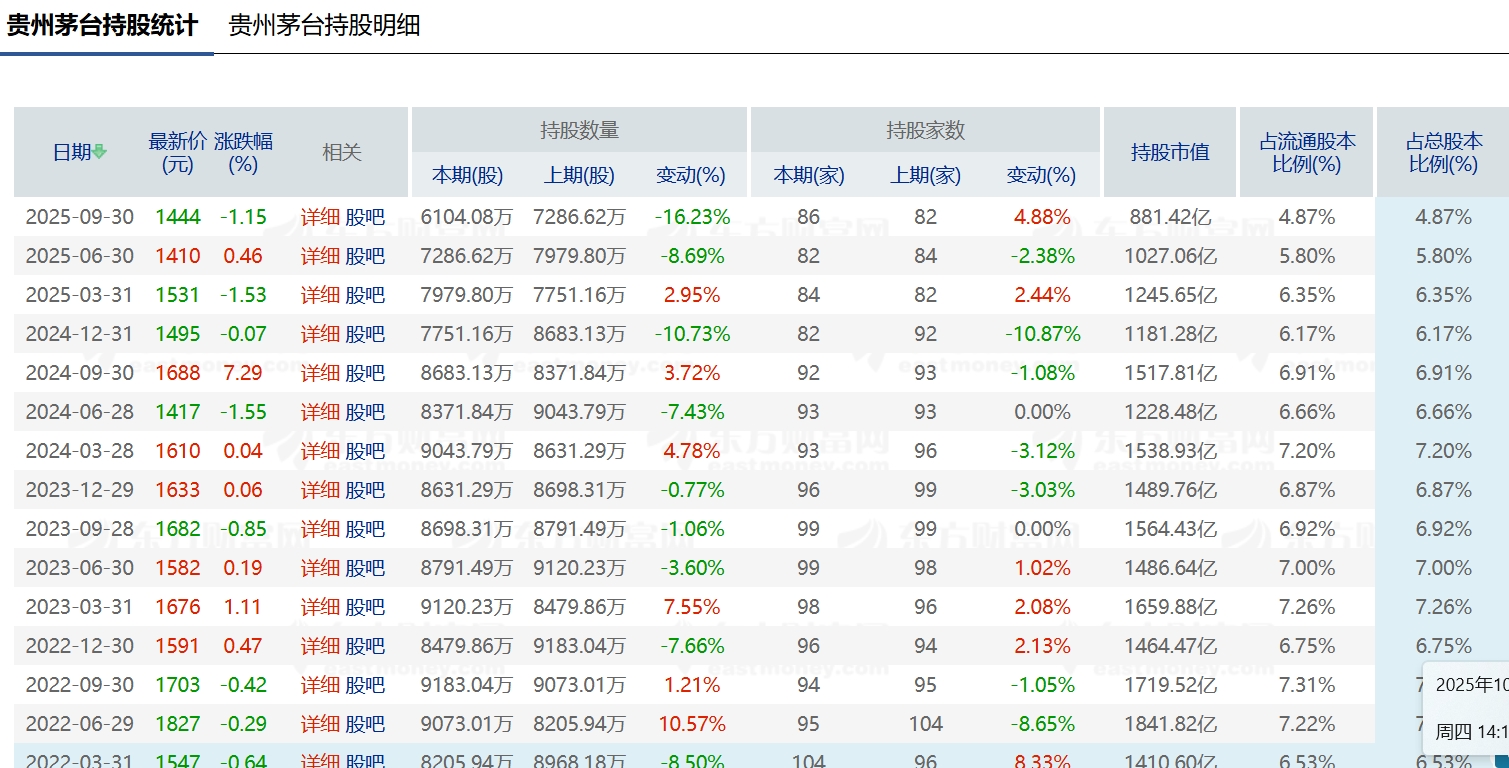This screenshot has height=768, width=1509.
Task: Open 股吧 link for 2023-03-31 row
Action: pos(365,607)
